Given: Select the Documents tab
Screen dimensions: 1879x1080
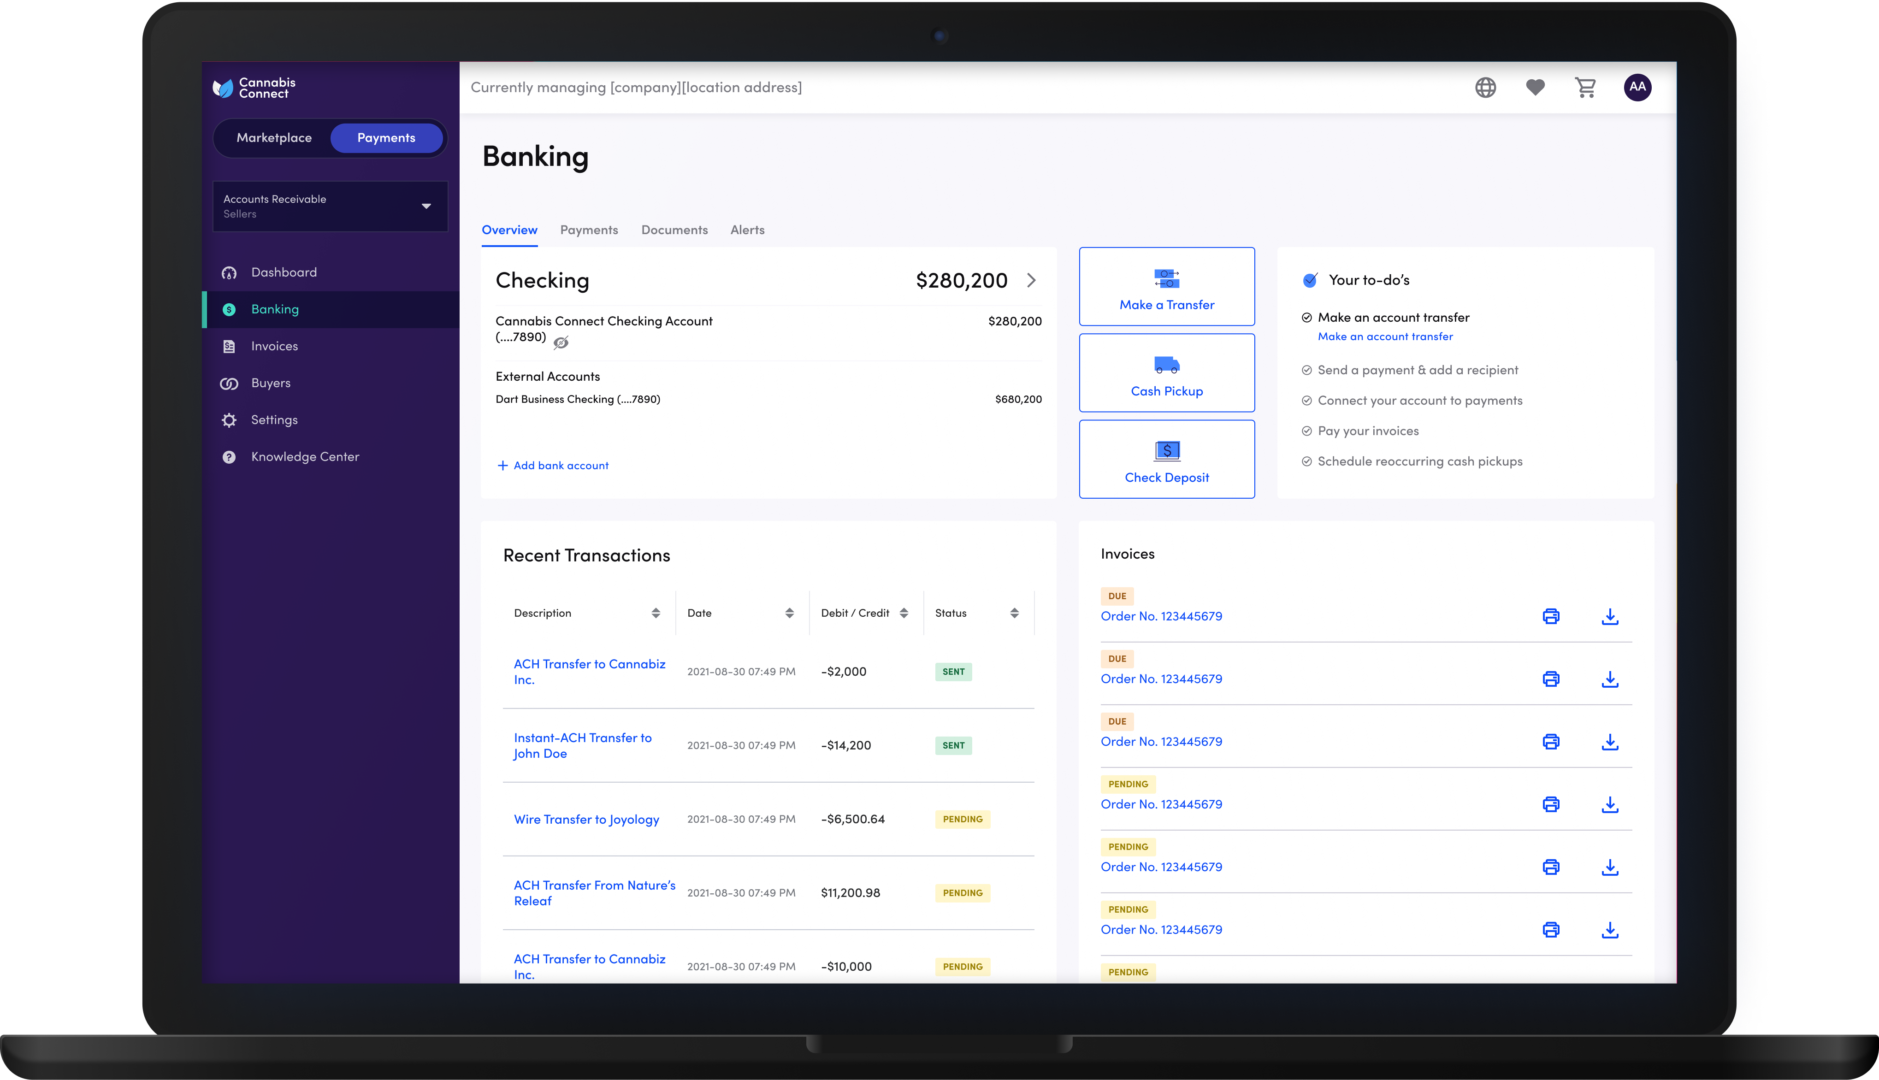Looking at the screenshot, I should pyautogui.click(x=674, y=230).
